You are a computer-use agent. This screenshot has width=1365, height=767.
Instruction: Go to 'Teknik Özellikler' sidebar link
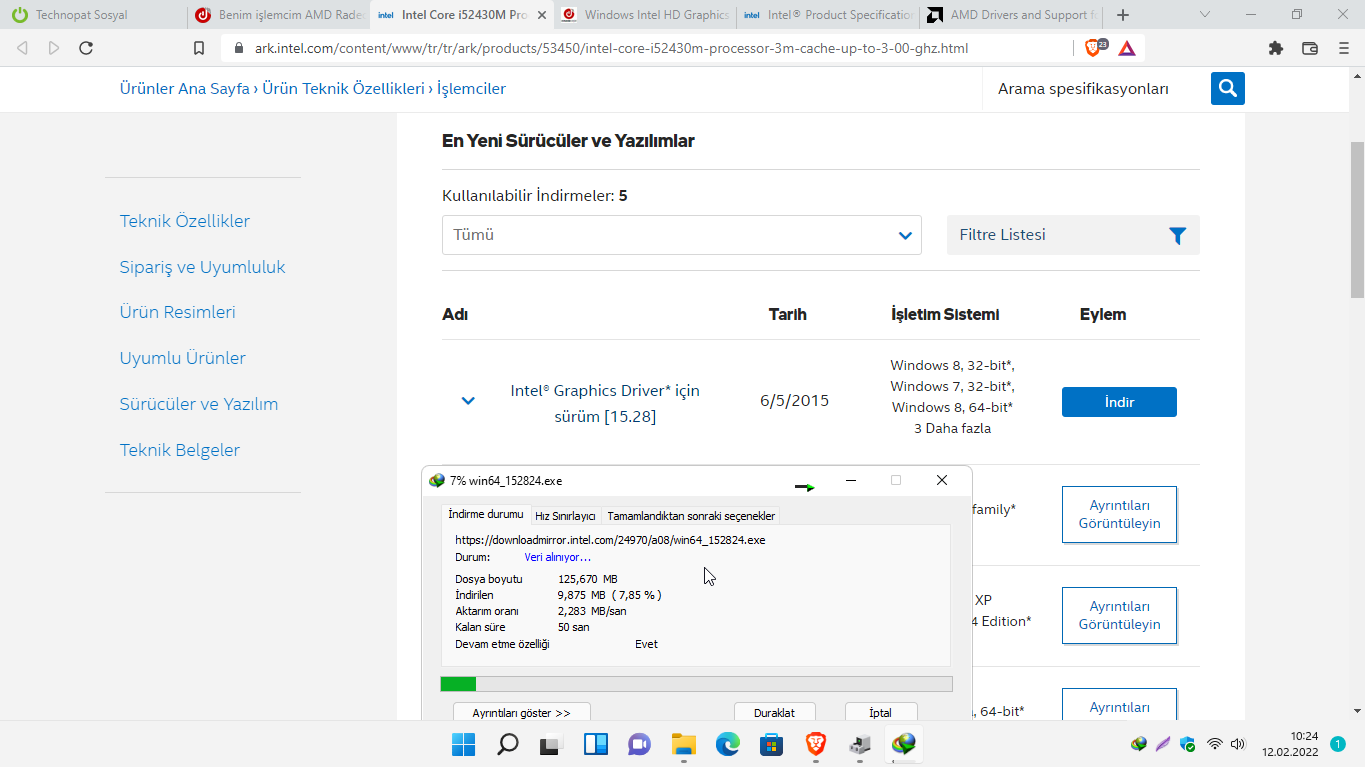pos(185,221)
